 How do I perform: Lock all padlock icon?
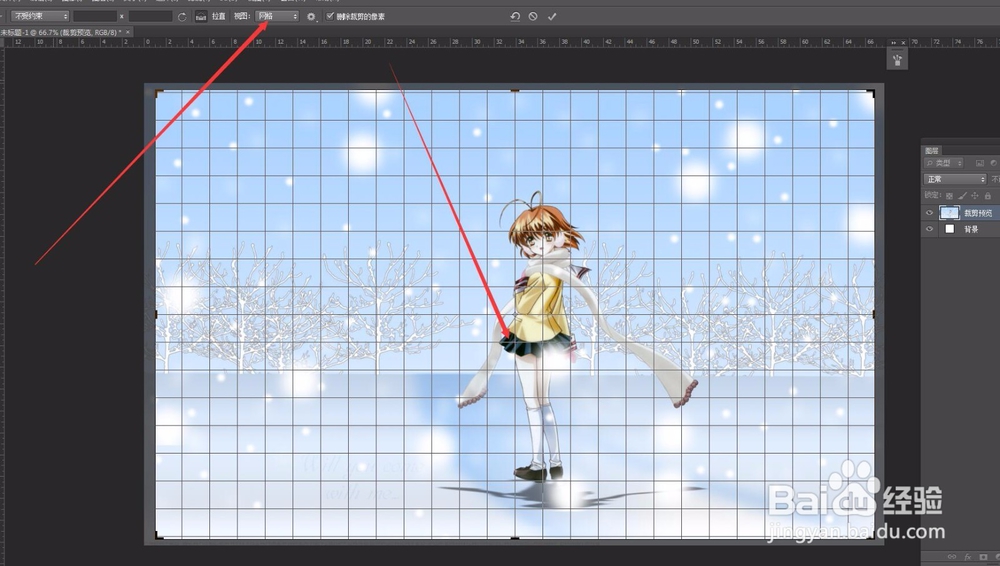(987, 196)
